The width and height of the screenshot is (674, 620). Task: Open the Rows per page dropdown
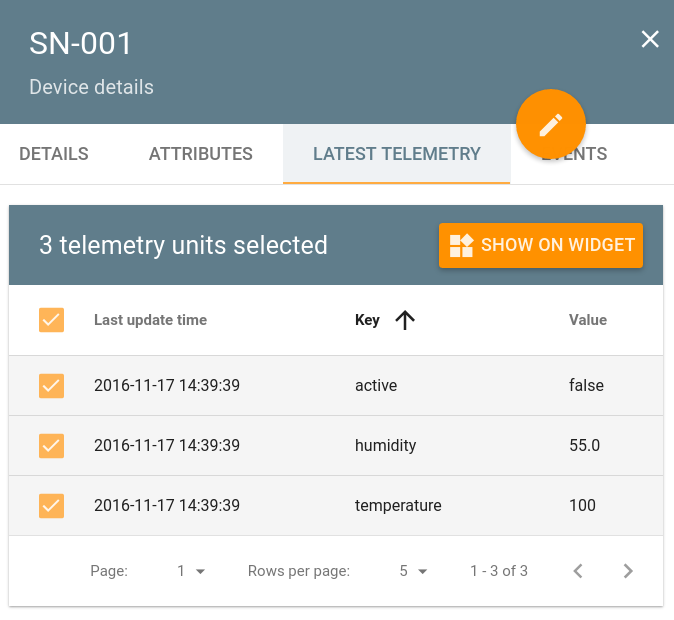[x=413, y=571]
